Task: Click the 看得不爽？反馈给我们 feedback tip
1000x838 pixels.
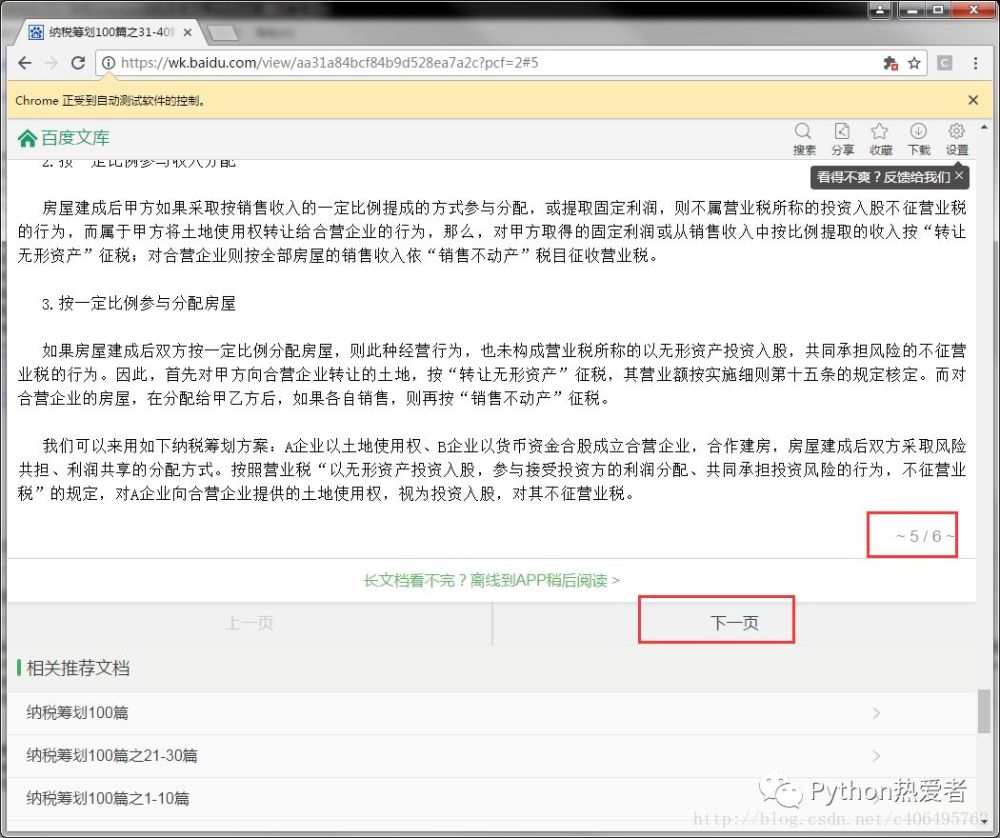Action: click(883, 177)
